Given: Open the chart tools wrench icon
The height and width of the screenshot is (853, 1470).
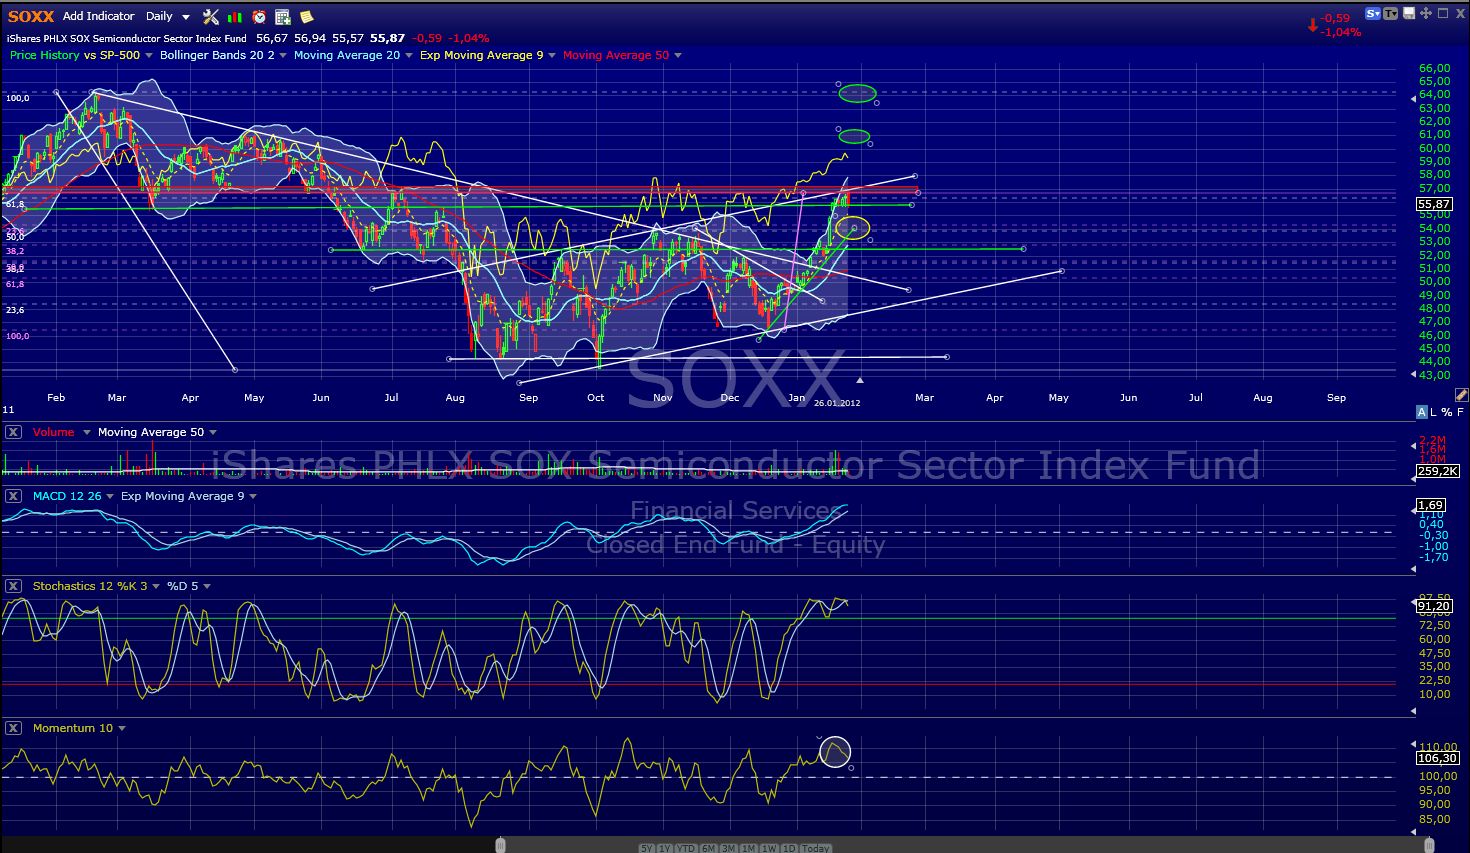Looking at the screenshot, I should [x=210, y=16].
